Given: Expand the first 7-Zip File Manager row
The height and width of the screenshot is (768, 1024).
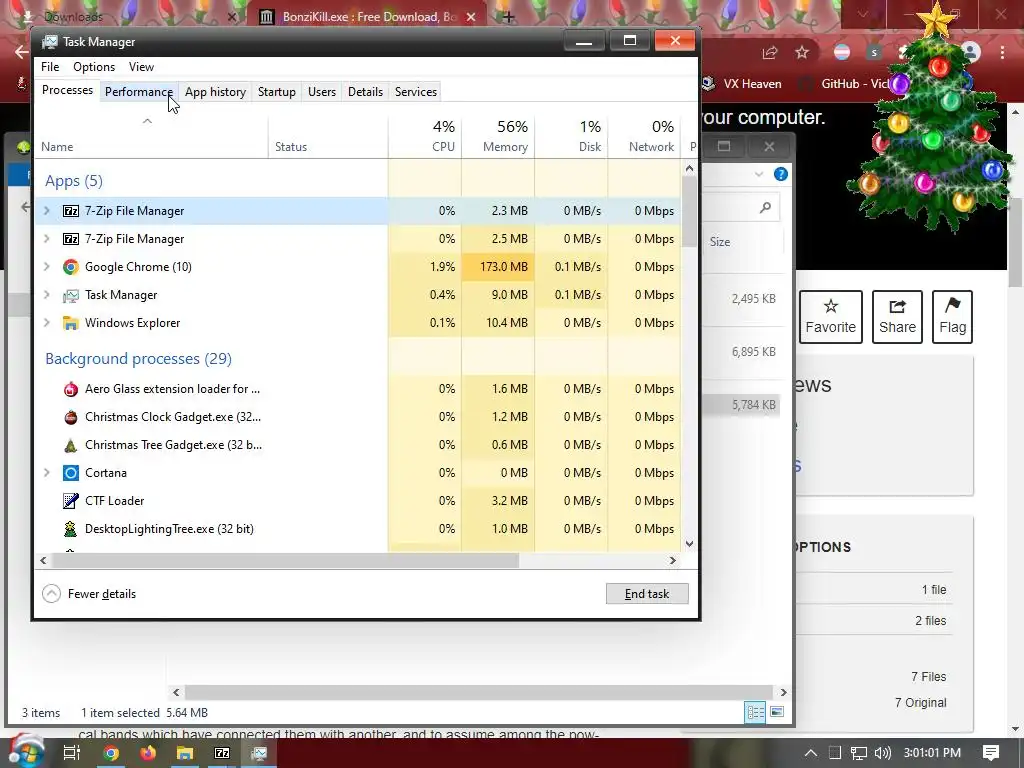Looking at the screenshot, I should point(46,211).
